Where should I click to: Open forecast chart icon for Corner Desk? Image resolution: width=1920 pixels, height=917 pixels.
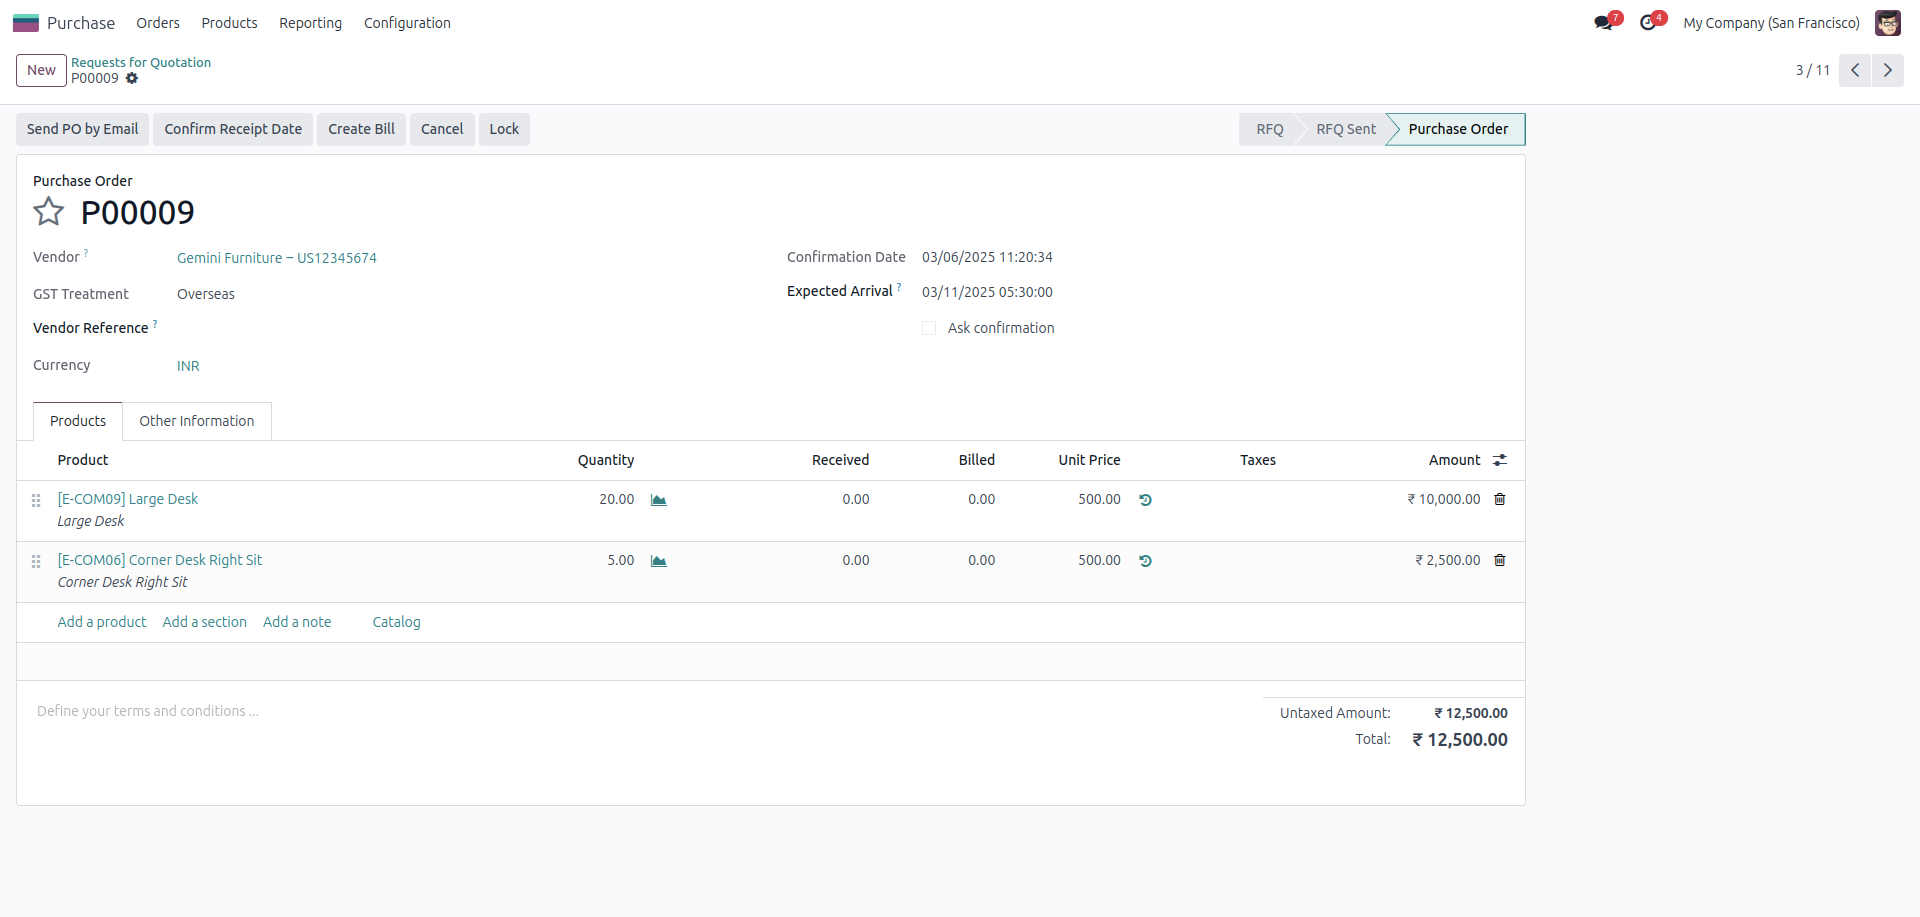[x=658, y=561]
